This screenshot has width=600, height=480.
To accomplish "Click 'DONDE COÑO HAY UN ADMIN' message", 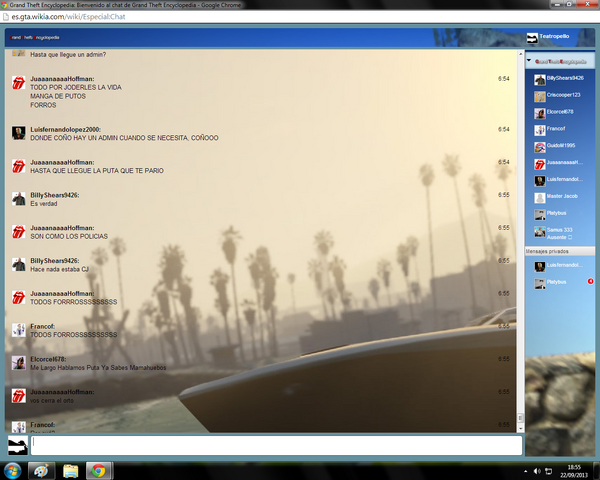I will [124, 138].
